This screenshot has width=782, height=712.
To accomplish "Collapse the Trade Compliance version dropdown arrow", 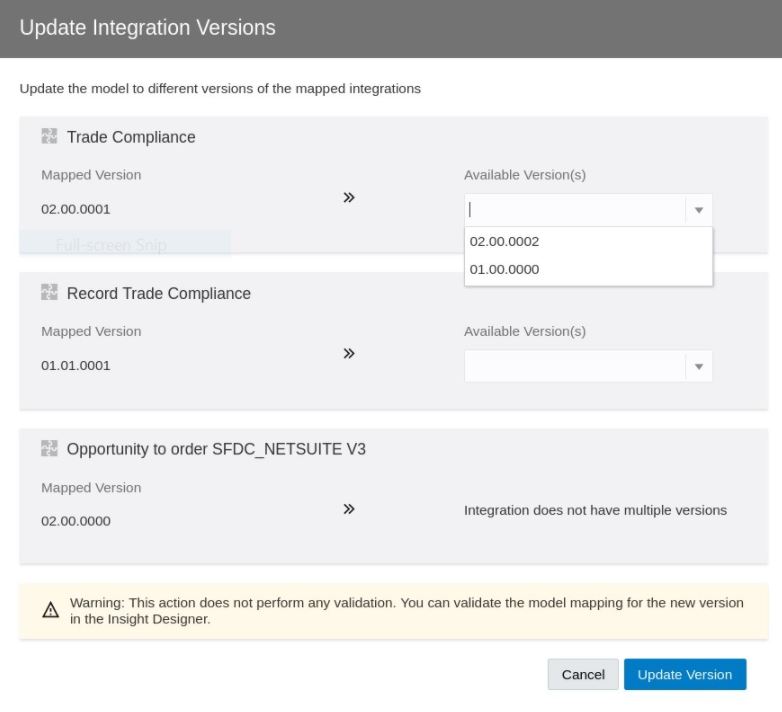I will click(x=699, y=210).
